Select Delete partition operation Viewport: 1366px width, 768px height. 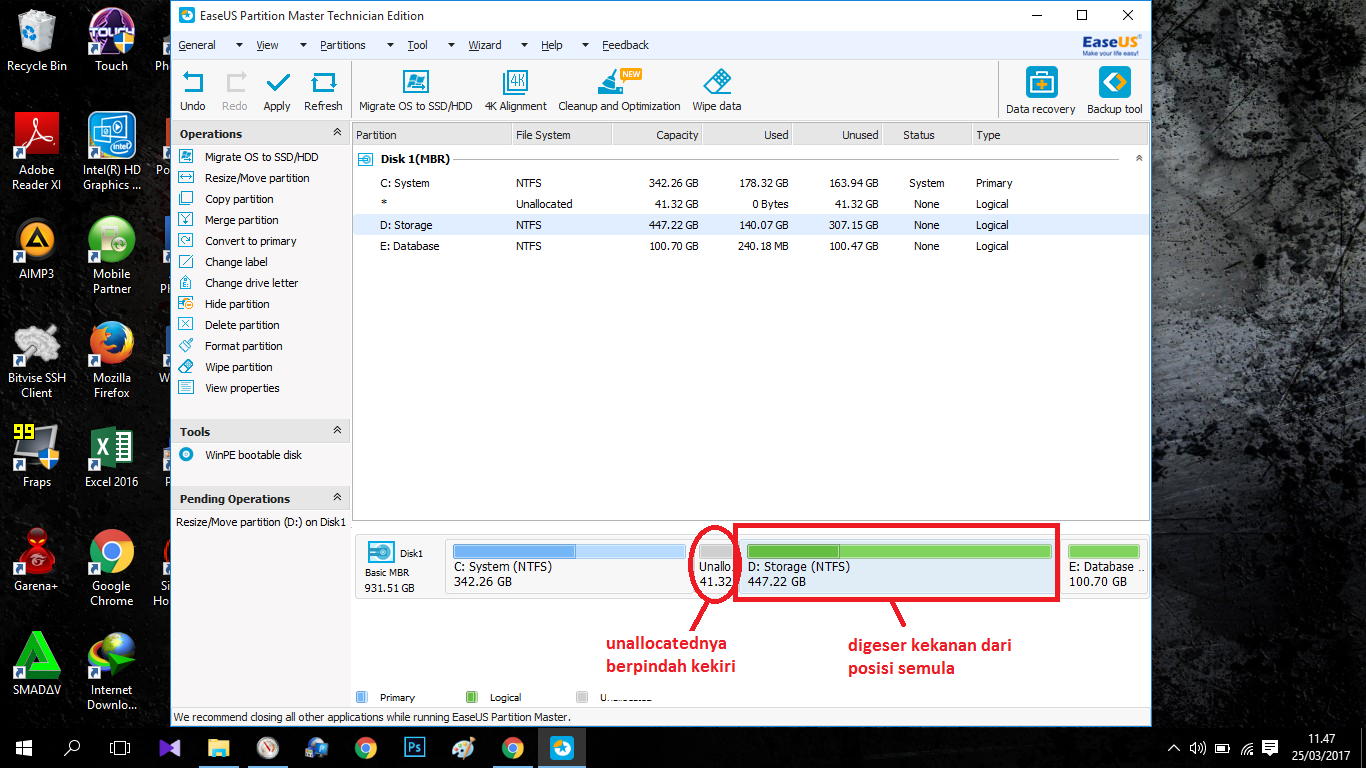coord(242,325)
